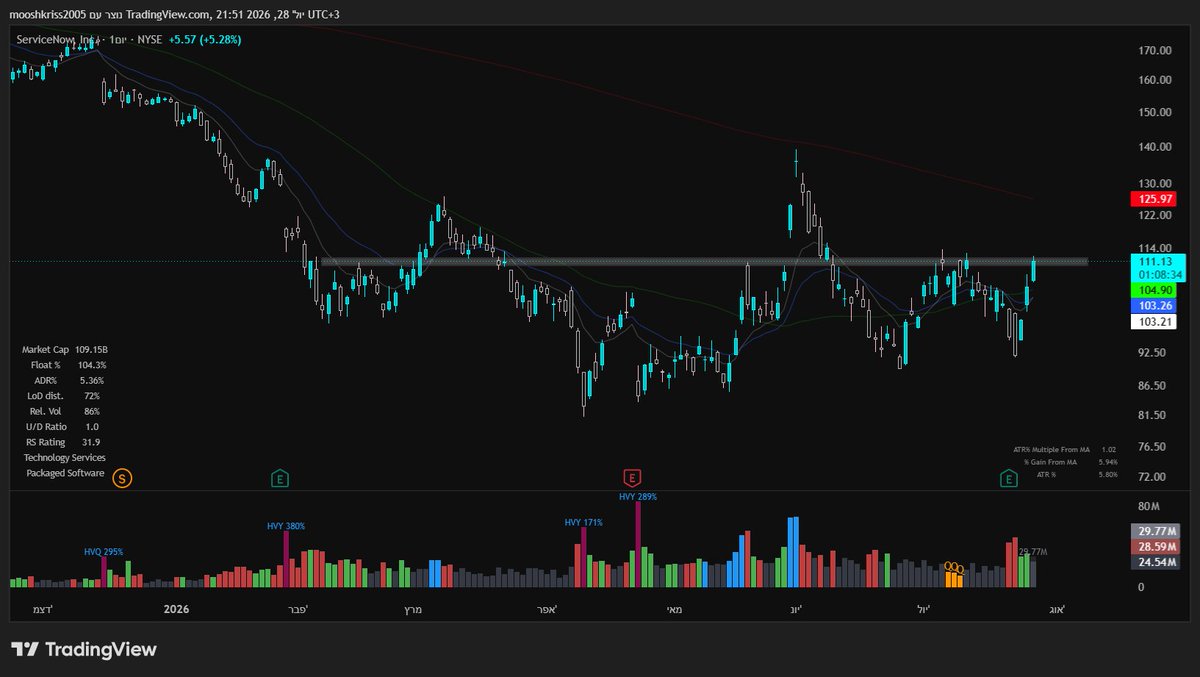
Task: Select the green 104.90 price label
Action: [1154, 290]
